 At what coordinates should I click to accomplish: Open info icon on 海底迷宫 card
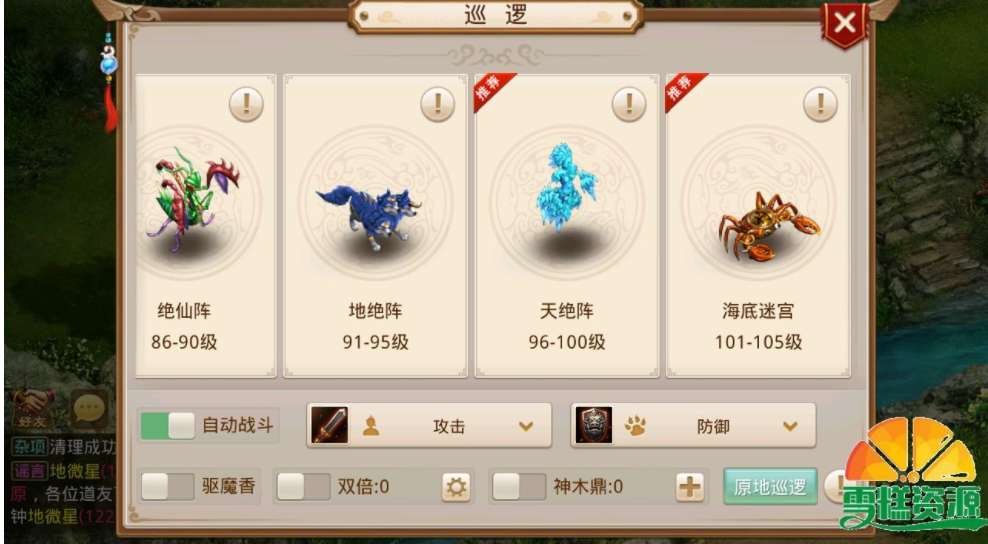point(820,104)
